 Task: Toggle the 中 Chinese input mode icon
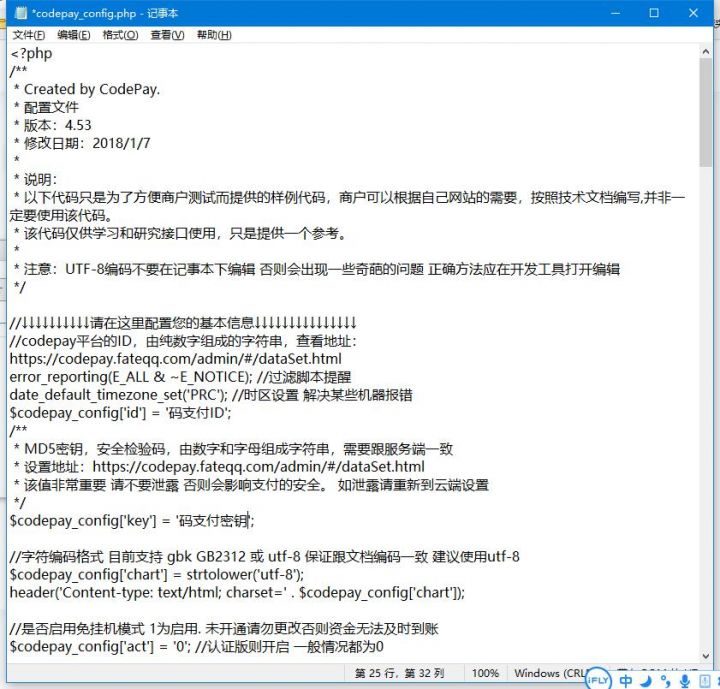625,680
